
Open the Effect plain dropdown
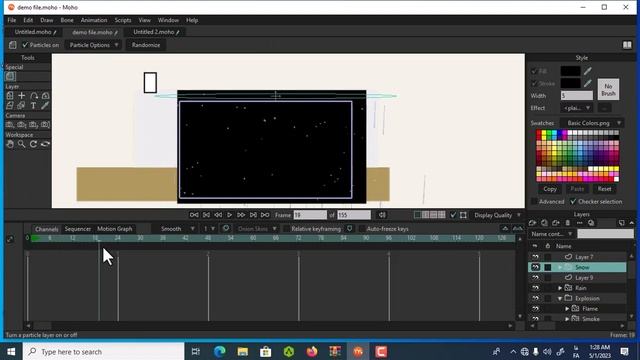point(577,108)
